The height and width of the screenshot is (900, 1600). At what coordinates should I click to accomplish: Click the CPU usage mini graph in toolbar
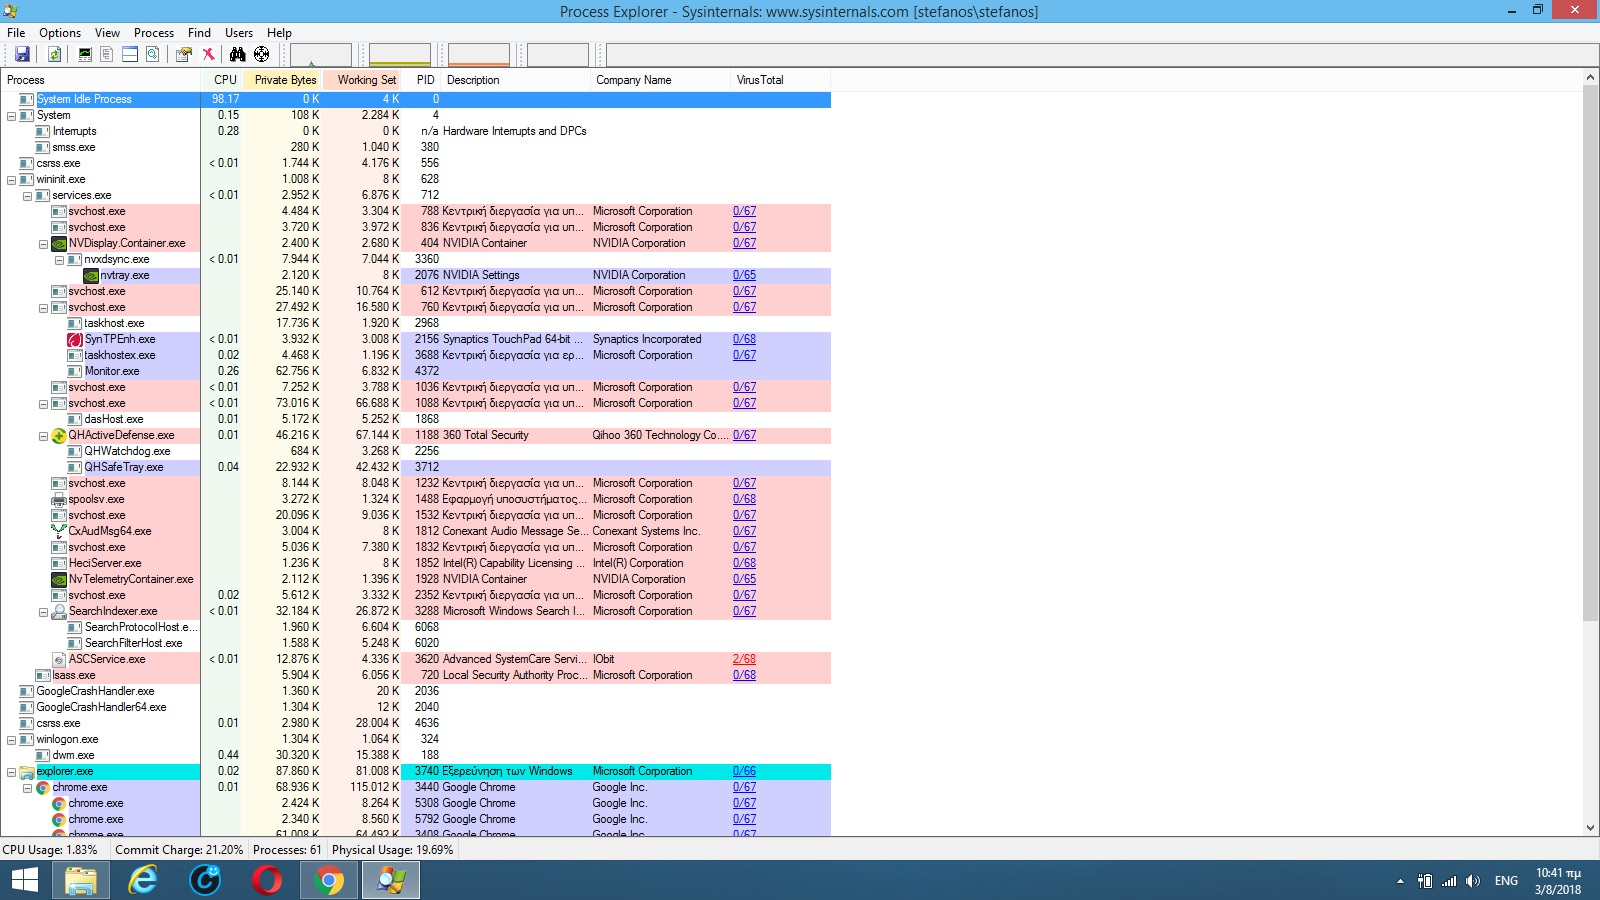pyautogui.click(x=321, y=54)
